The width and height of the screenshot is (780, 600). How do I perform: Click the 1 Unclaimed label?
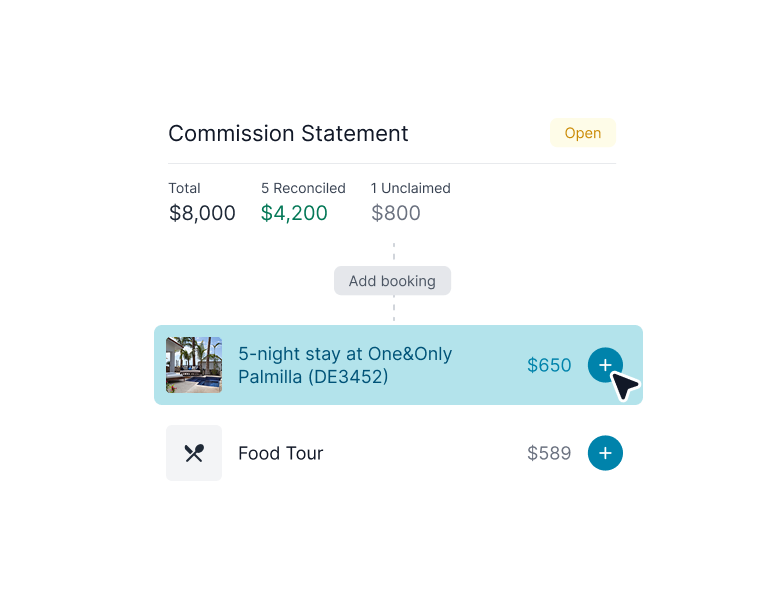(x=410, y=188)
